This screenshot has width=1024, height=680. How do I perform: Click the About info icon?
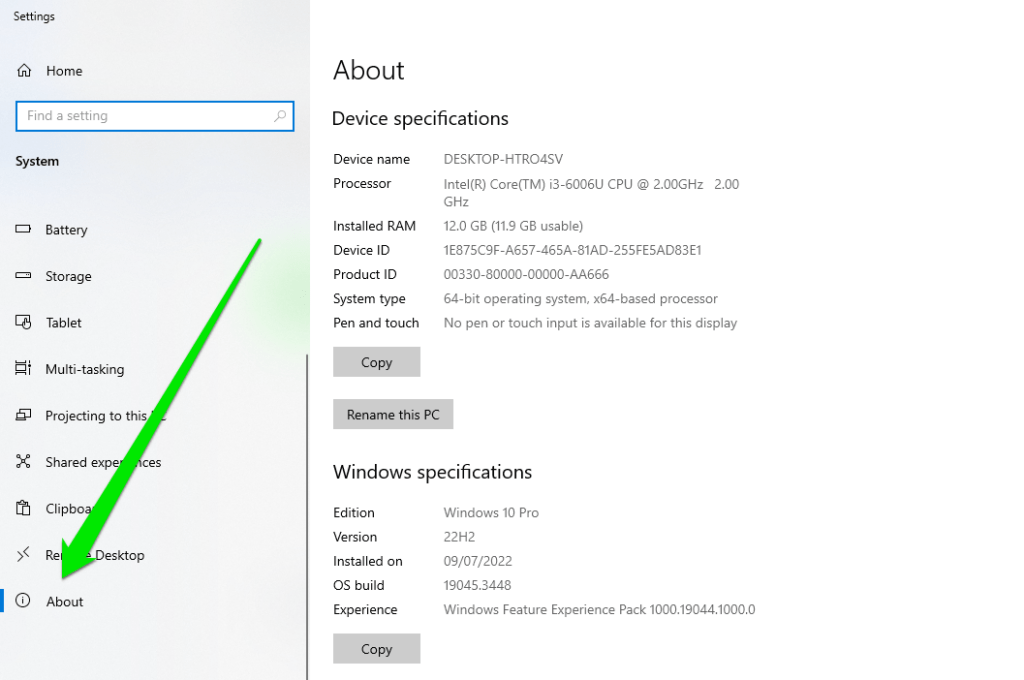click(23, 601)
